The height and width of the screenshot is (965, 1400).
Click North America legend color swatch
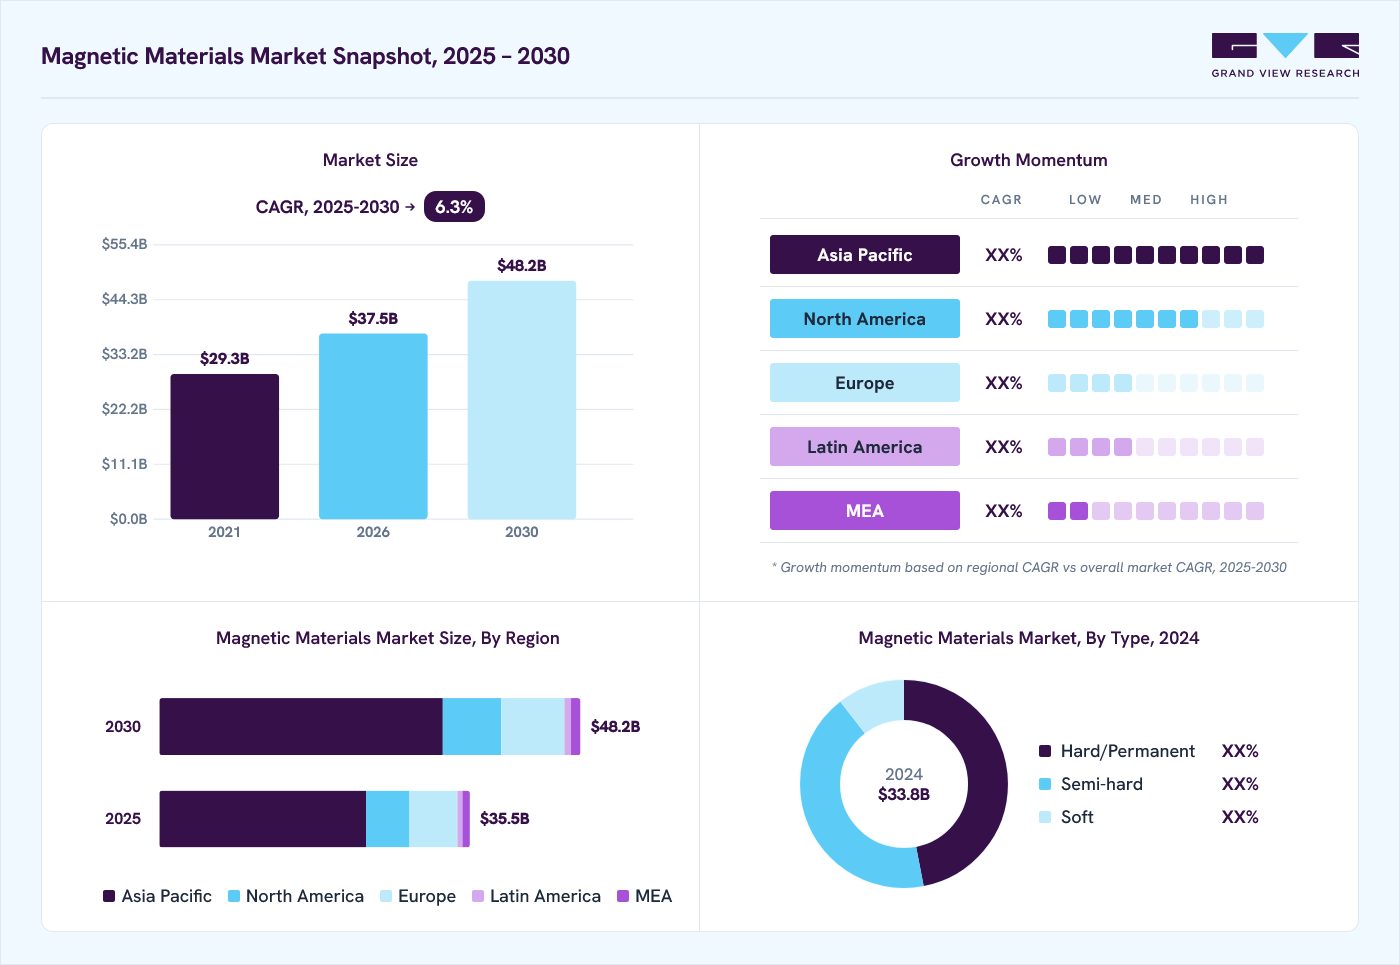click(234, 896)
